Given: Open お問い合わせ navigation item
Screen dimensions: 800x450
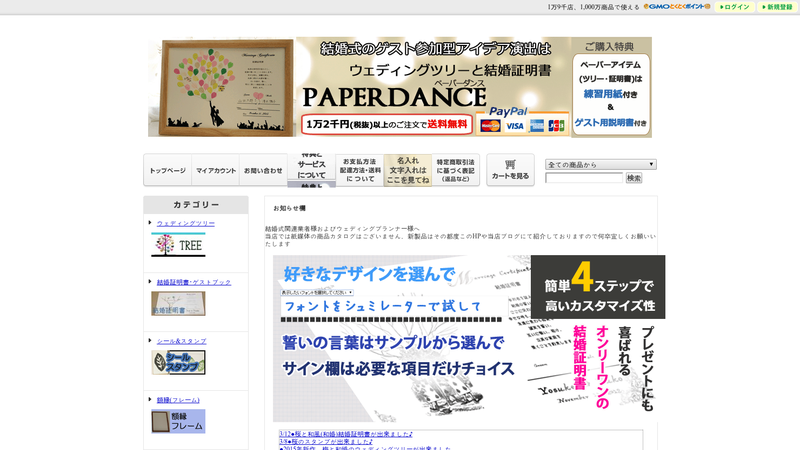Looking at the screenshot, I should 263,170.
